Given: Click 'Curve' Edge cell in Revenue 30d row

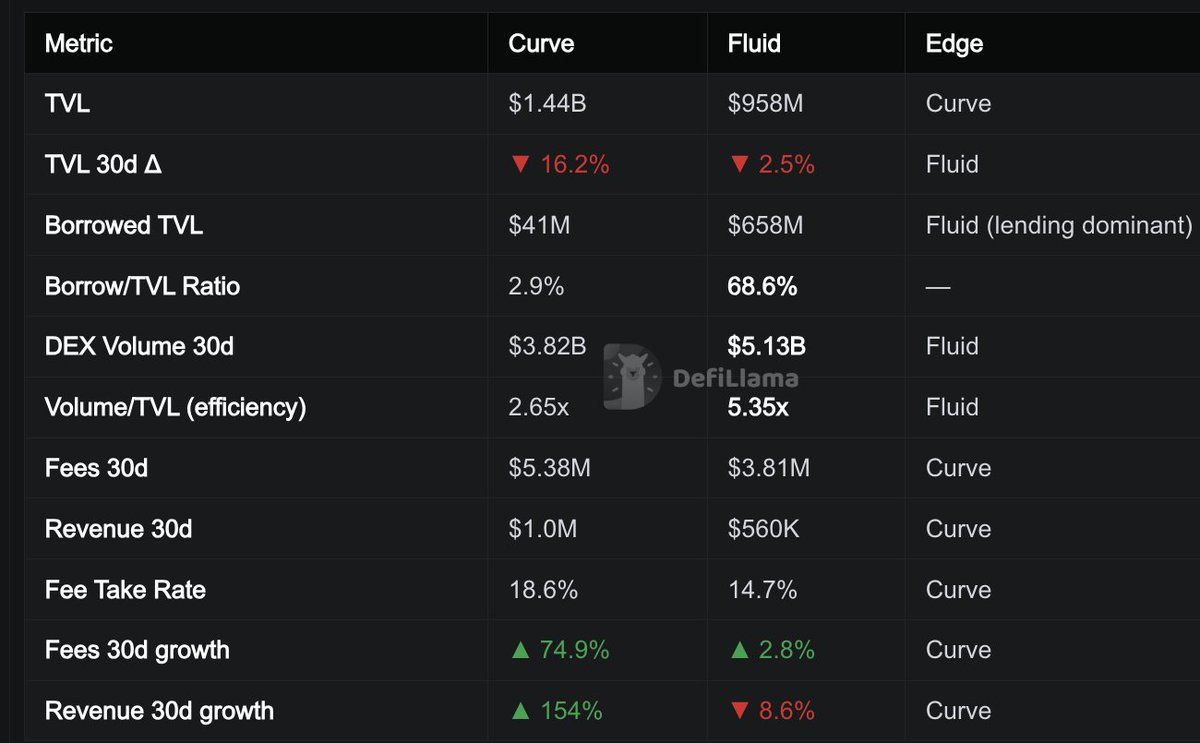Looking at the screenshot, I should coord(958,529).
